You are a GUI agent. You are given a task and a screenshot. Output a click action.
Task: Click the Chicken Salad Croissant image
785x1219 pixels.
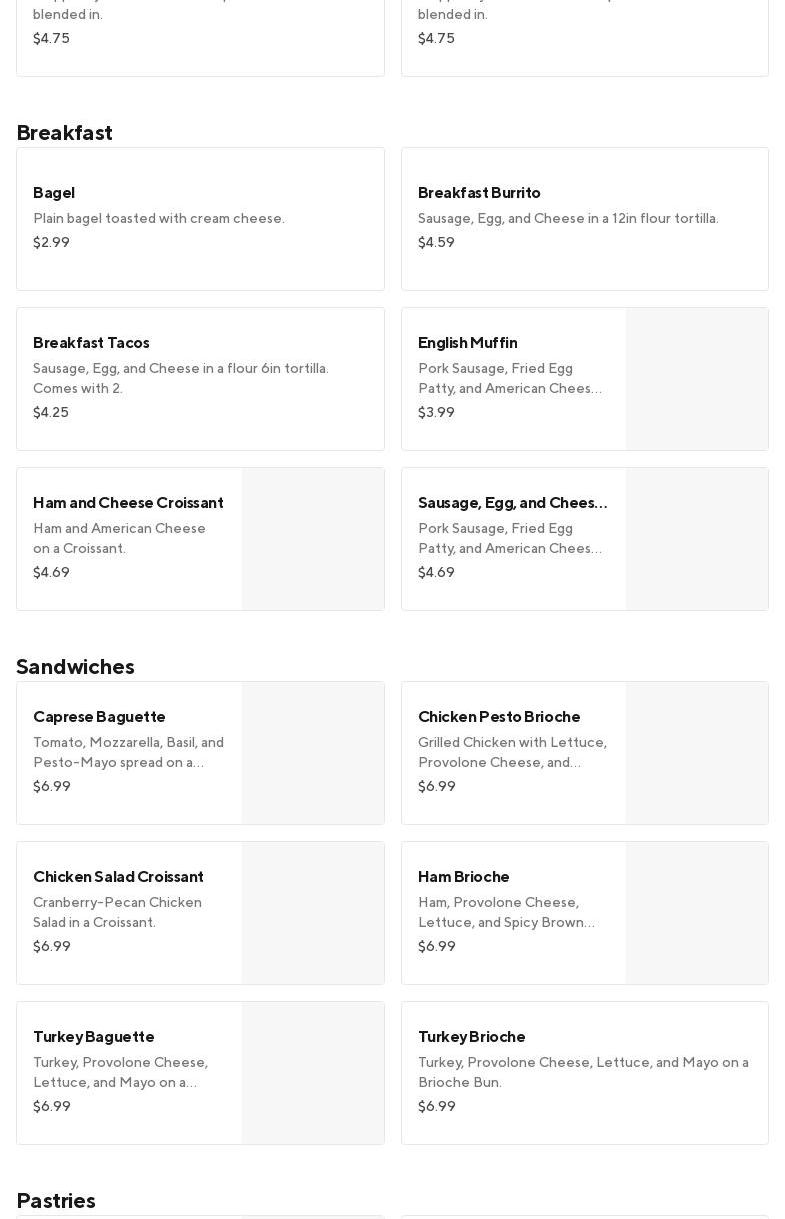pos(313,913)
